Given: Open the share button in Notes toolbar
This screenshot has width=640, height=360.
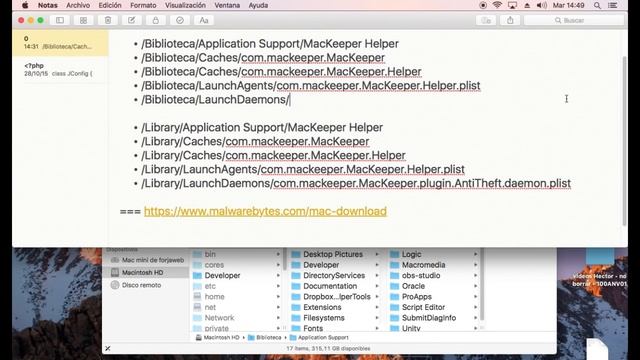Looking at the screenshot, I should click(x=510, y=20).
